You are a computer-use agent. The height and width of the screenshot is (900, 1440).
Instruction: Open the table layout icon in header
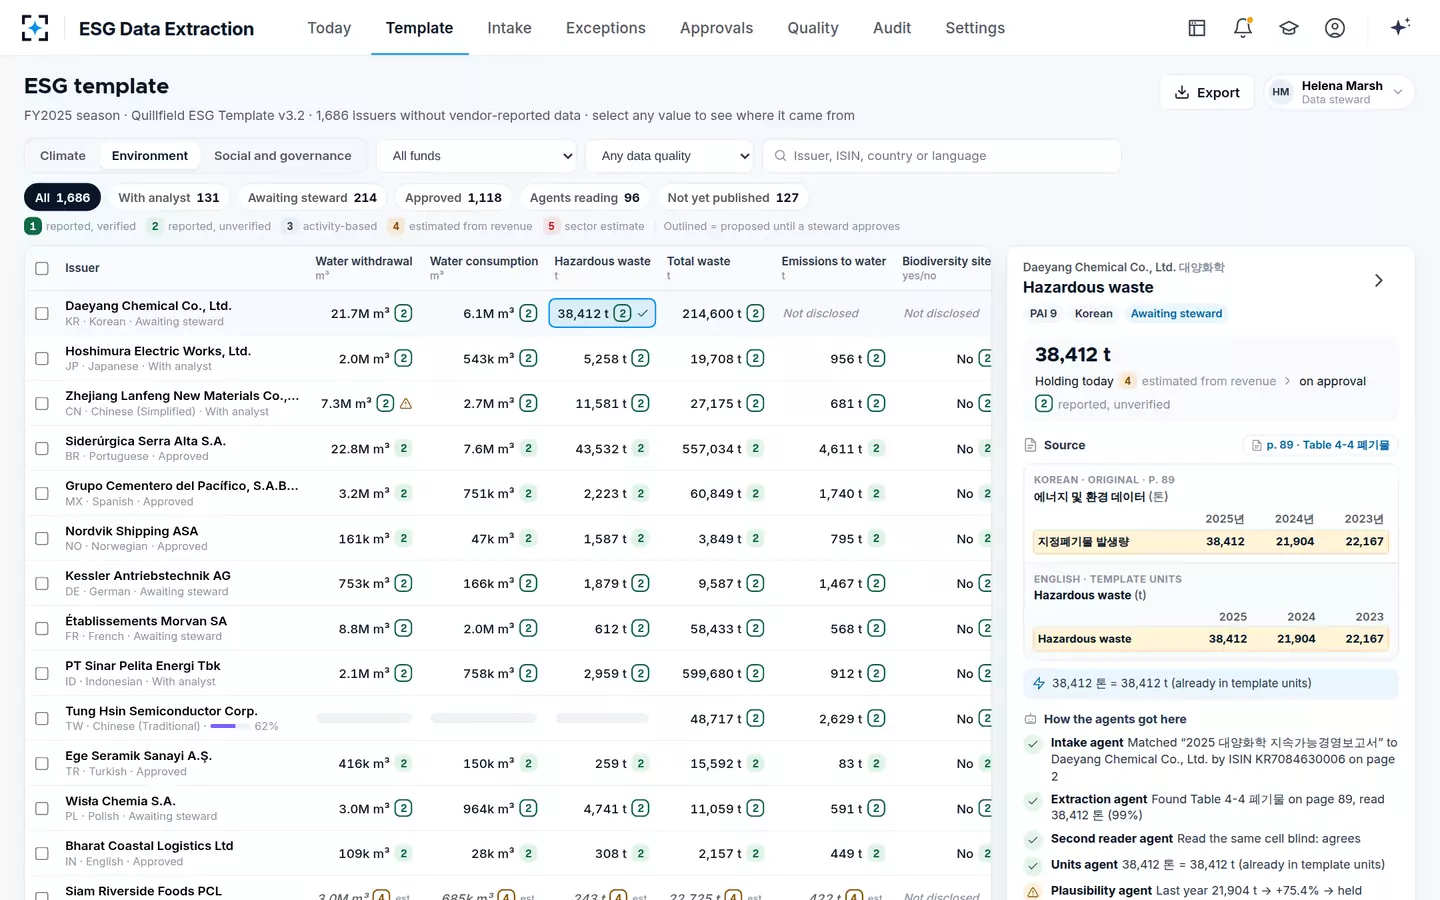[1197, 28]
